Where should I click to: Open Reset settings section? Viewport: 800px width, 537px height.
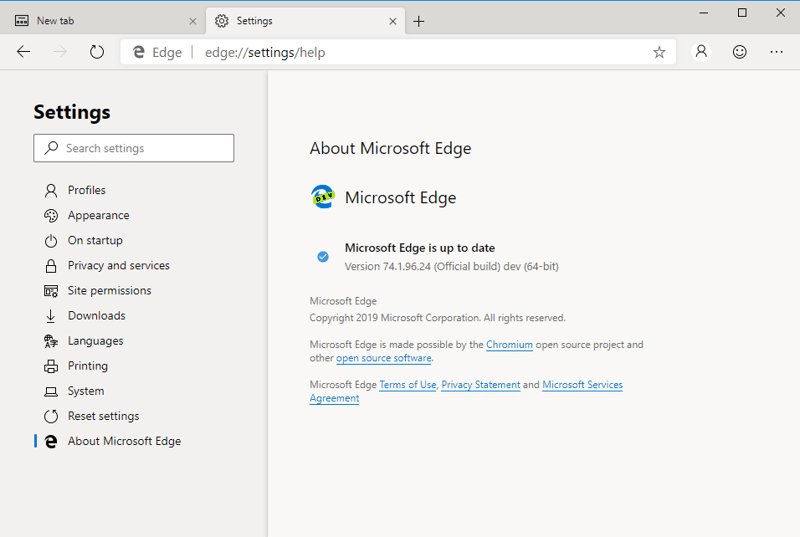(x=103, y=416)
